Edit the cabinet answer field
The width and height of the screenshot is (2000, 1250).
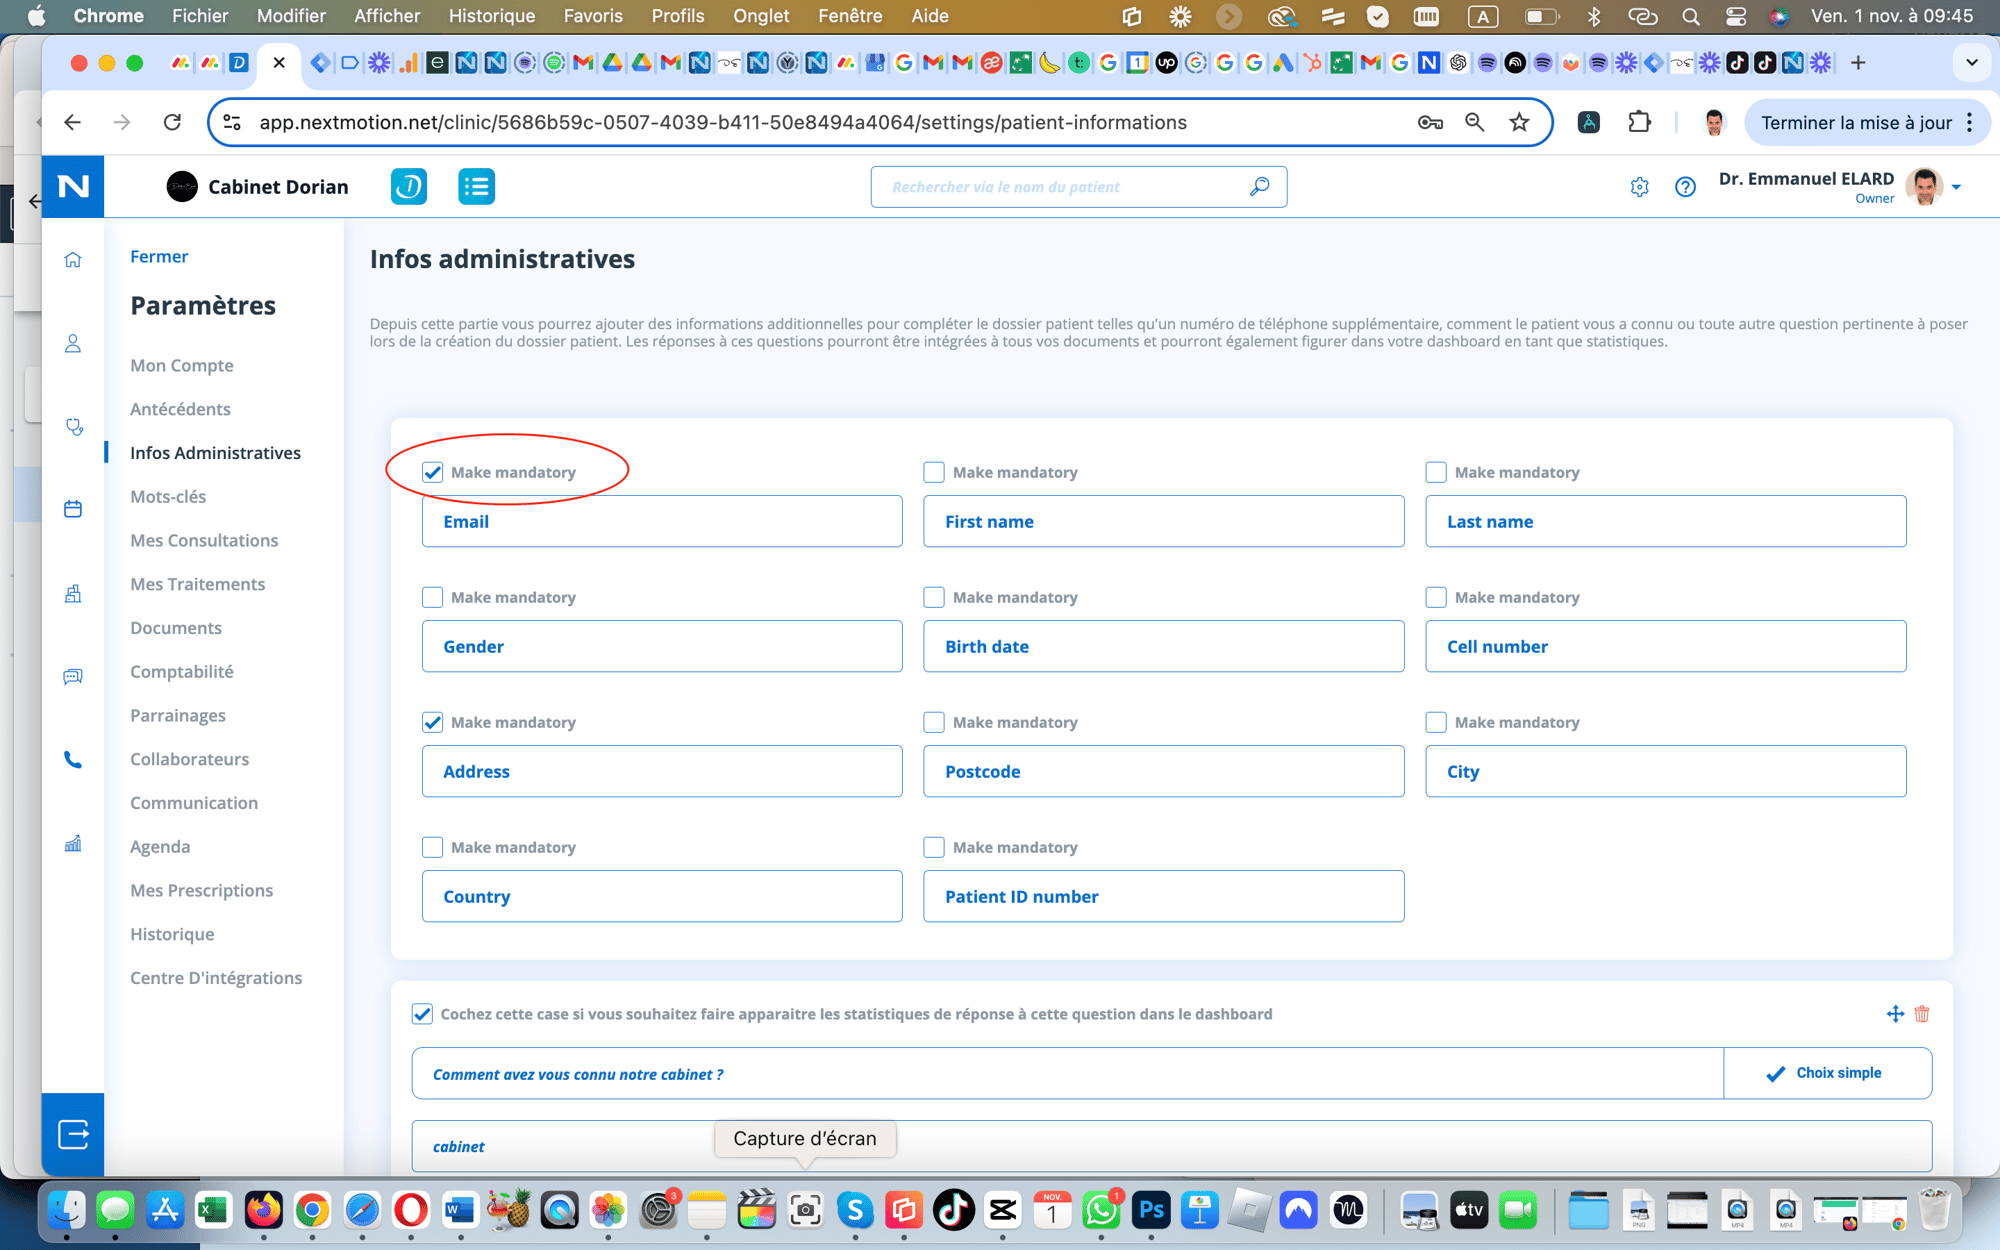[x=1172, y=1146]
